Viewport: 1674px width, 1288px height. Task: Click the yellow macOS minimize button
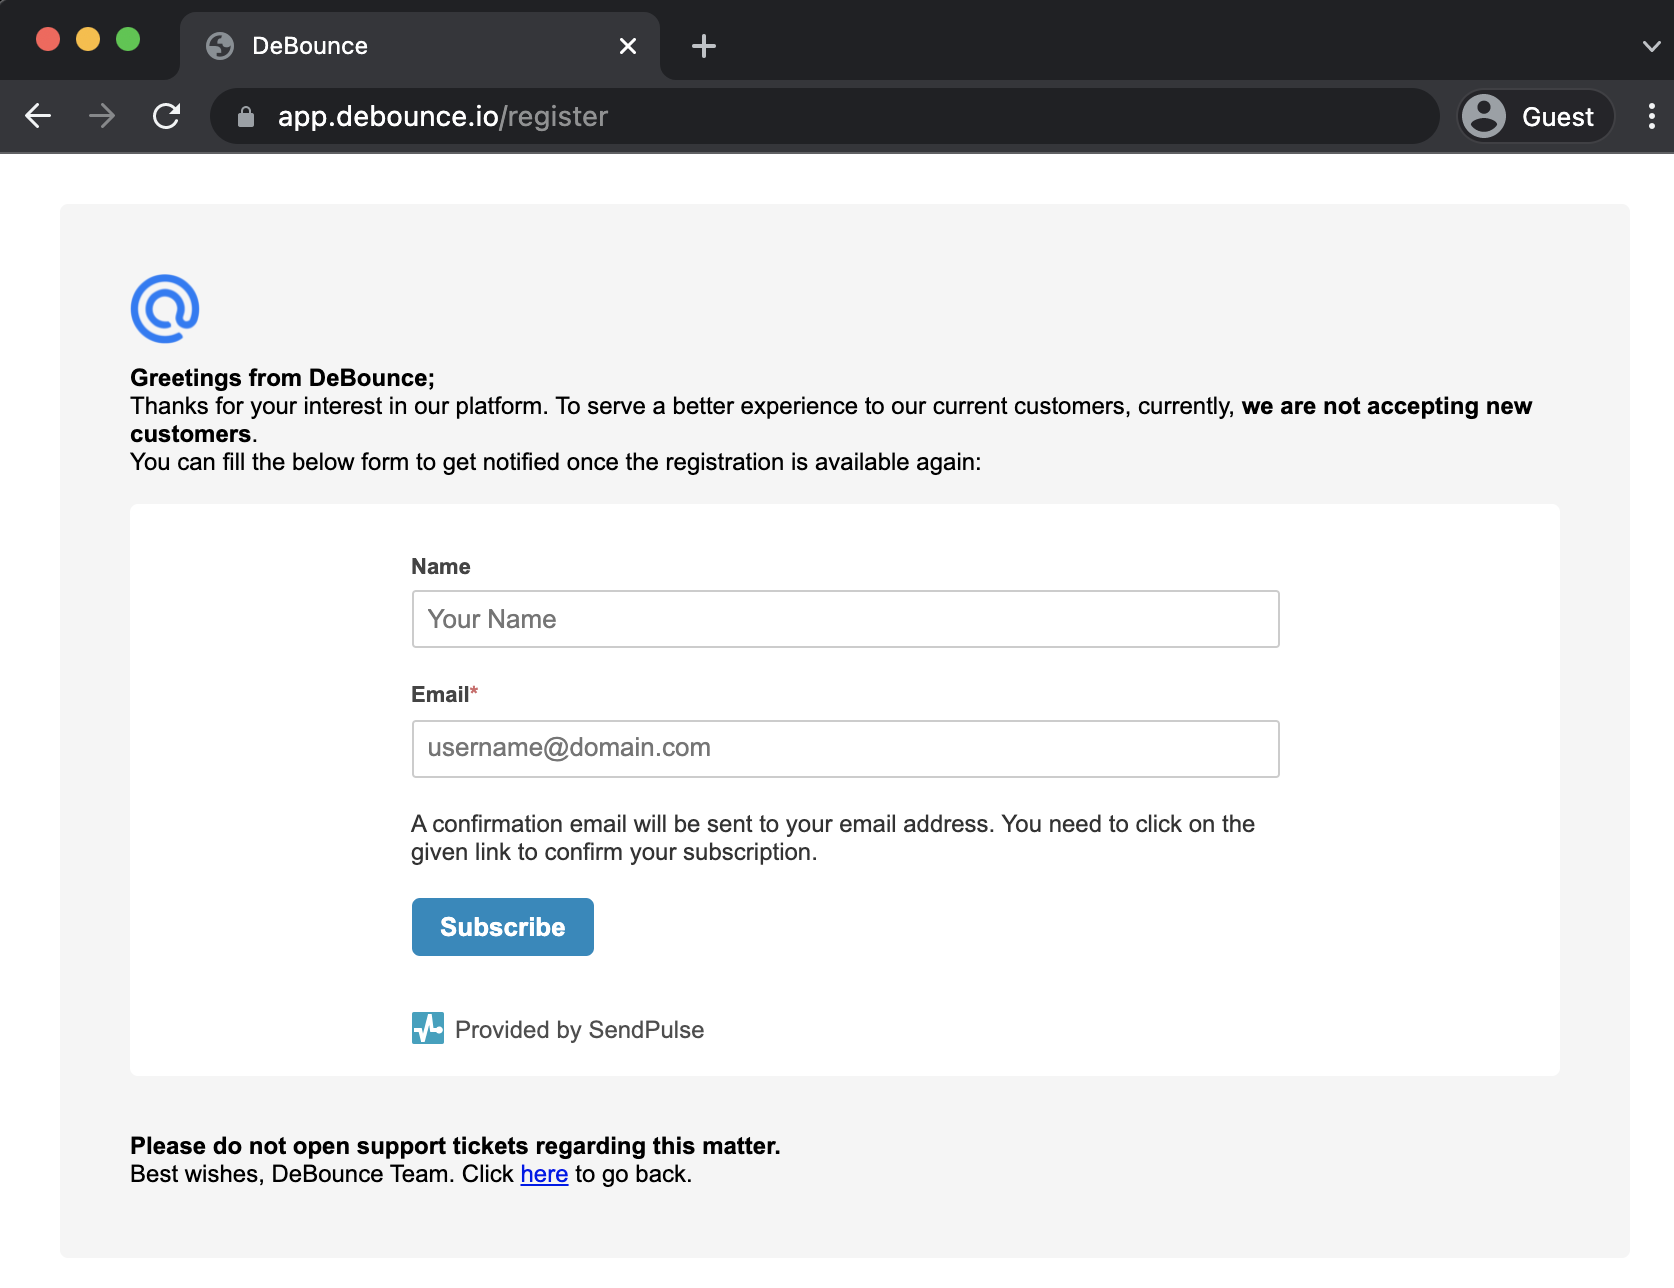point(88,39)
